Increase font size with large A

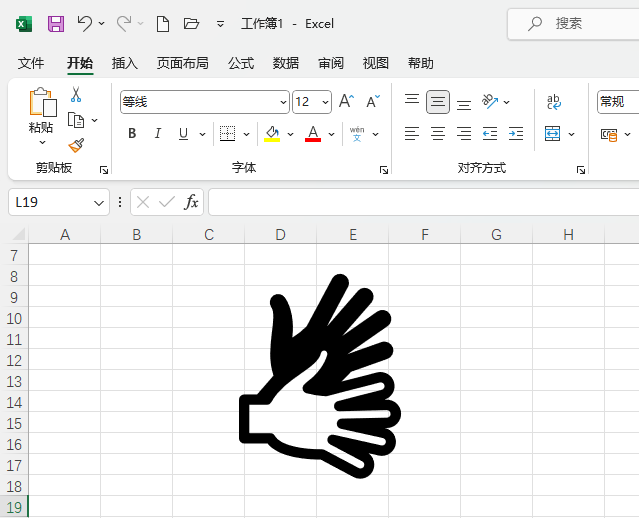346,101
